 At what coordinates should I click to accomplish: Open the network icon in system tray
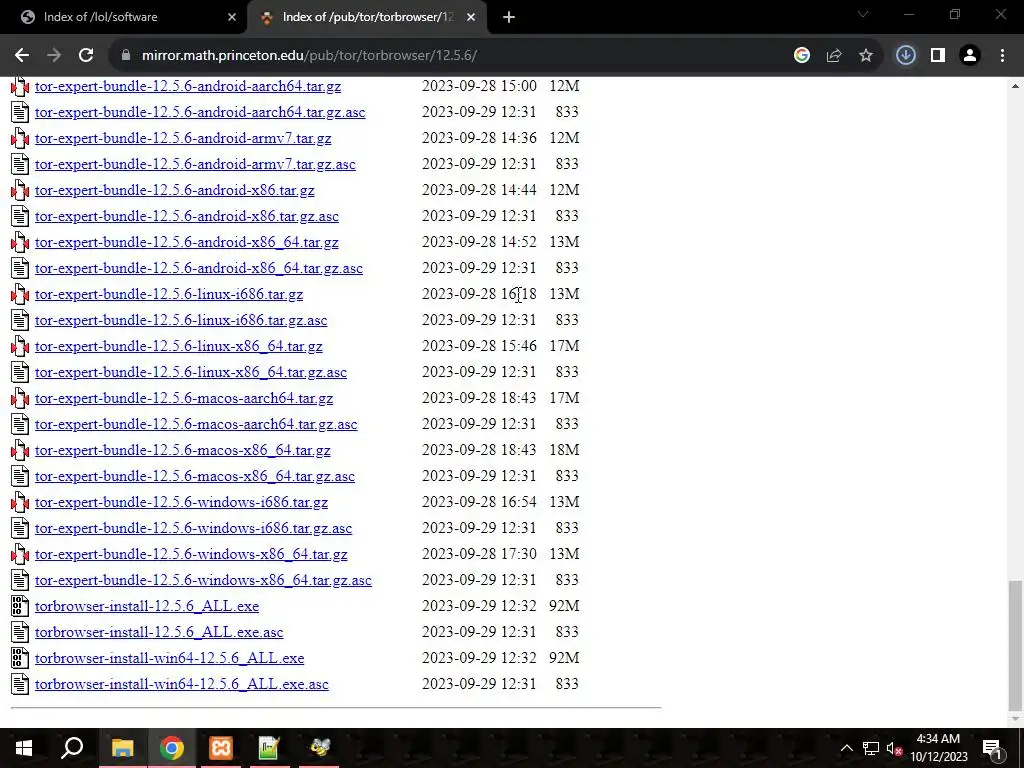(x=871, y=748)
